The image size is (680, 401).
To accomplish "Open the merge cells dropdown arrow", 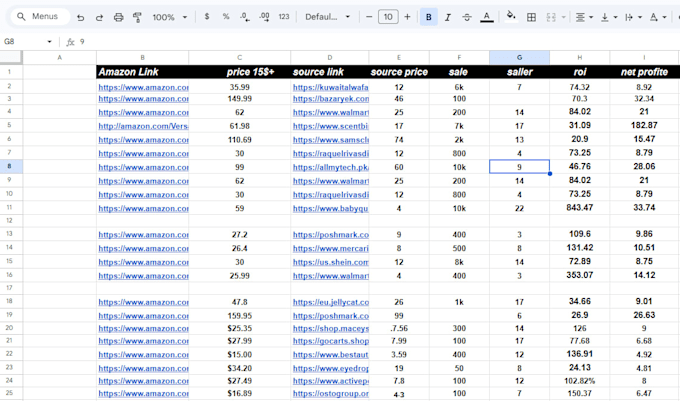I will click(x=563, y=17).
